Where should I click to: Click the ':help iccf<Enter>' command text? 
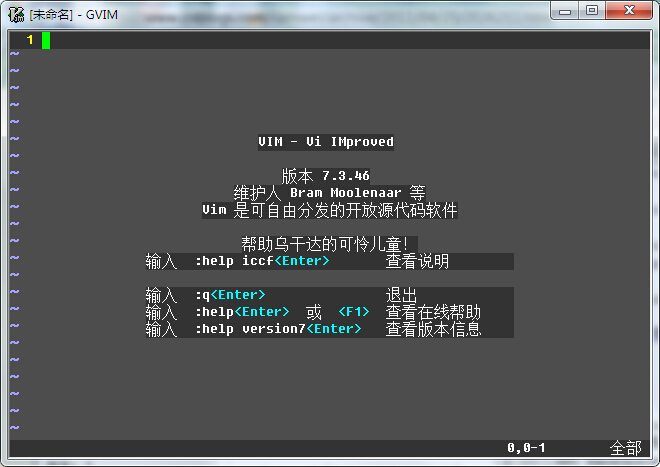(262, 261)
